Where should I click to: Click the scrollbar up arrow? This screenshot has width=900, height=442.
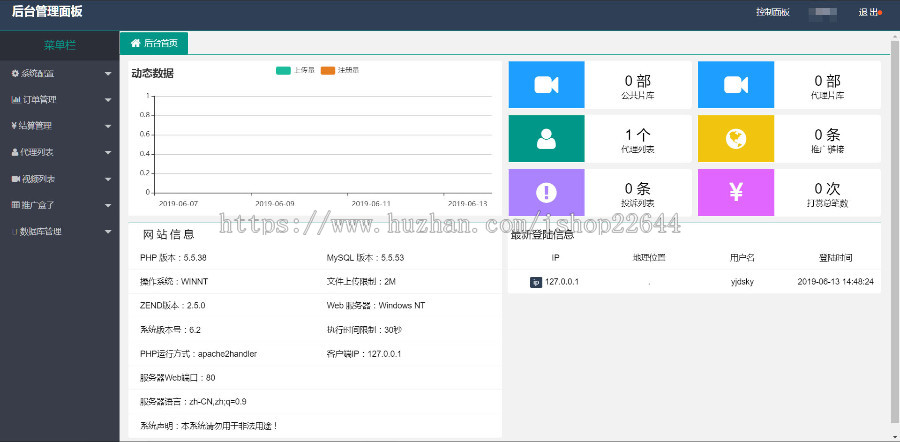click(895, 36)
